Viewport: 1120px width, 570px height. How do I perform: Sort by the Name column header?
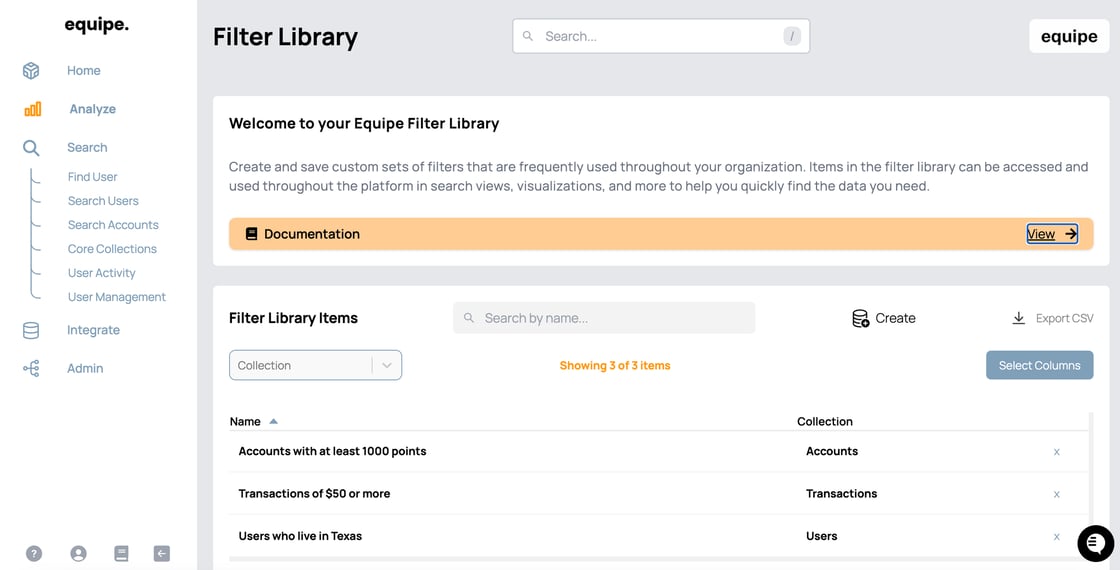(x=245, y=421)
